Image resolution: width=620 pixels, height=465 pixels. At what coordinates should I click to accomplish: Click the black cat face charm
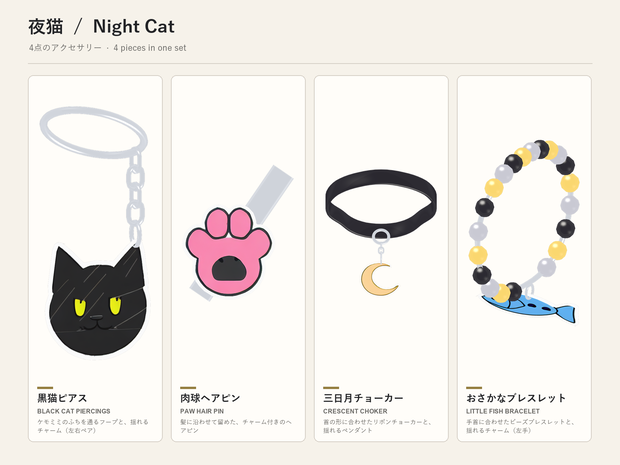[x=98, y=301]
